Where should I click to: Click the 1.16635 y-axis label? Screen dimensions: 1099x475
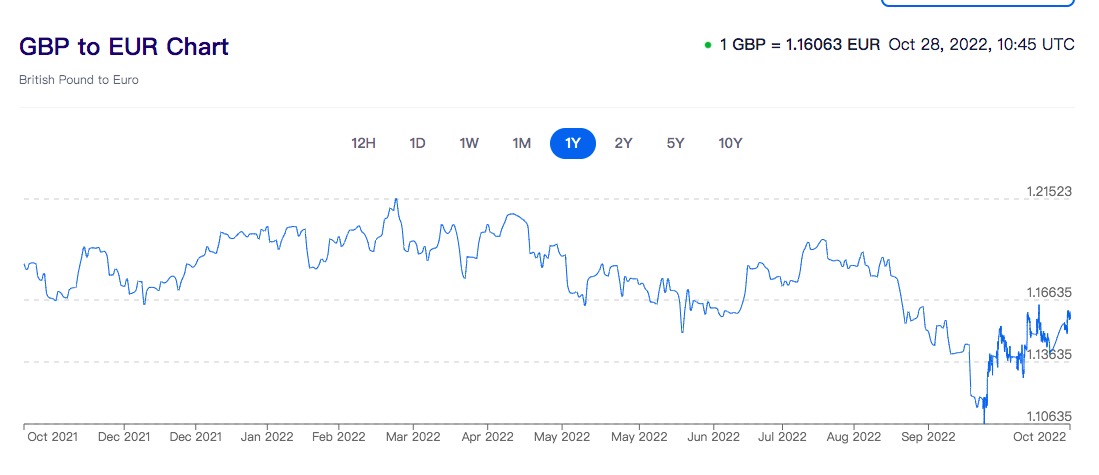click(x=1049, y=293)
